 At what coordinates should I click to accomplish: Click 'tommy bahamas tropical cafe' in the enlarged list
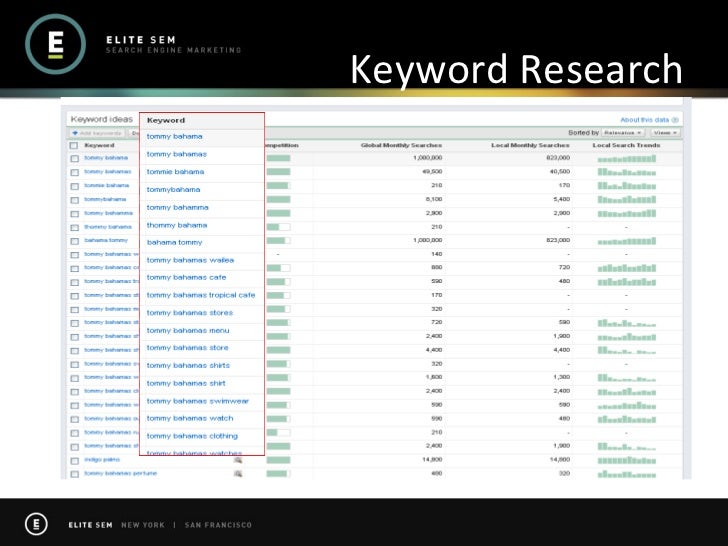[x=201, y=295]
